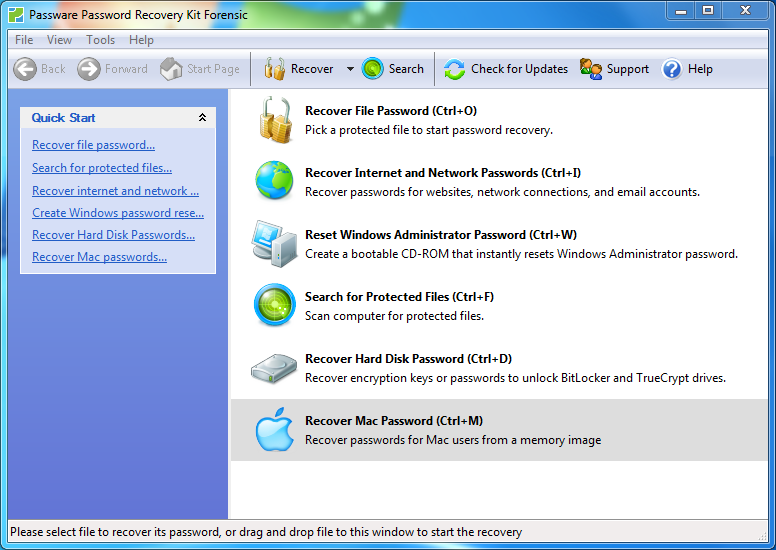776x550 pixels.
Task: Click the Check for Updates toolbar icon
Action: (x=455, y=69)
